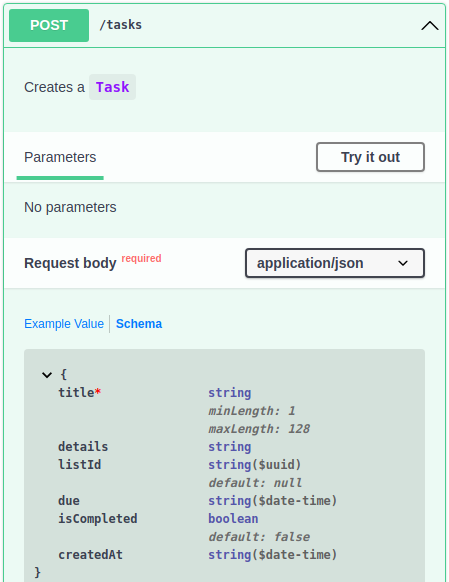Screen dimensions: 449x582
Task: Click the string($date-time) type of createdAt
Action: (x=273, y=555)
